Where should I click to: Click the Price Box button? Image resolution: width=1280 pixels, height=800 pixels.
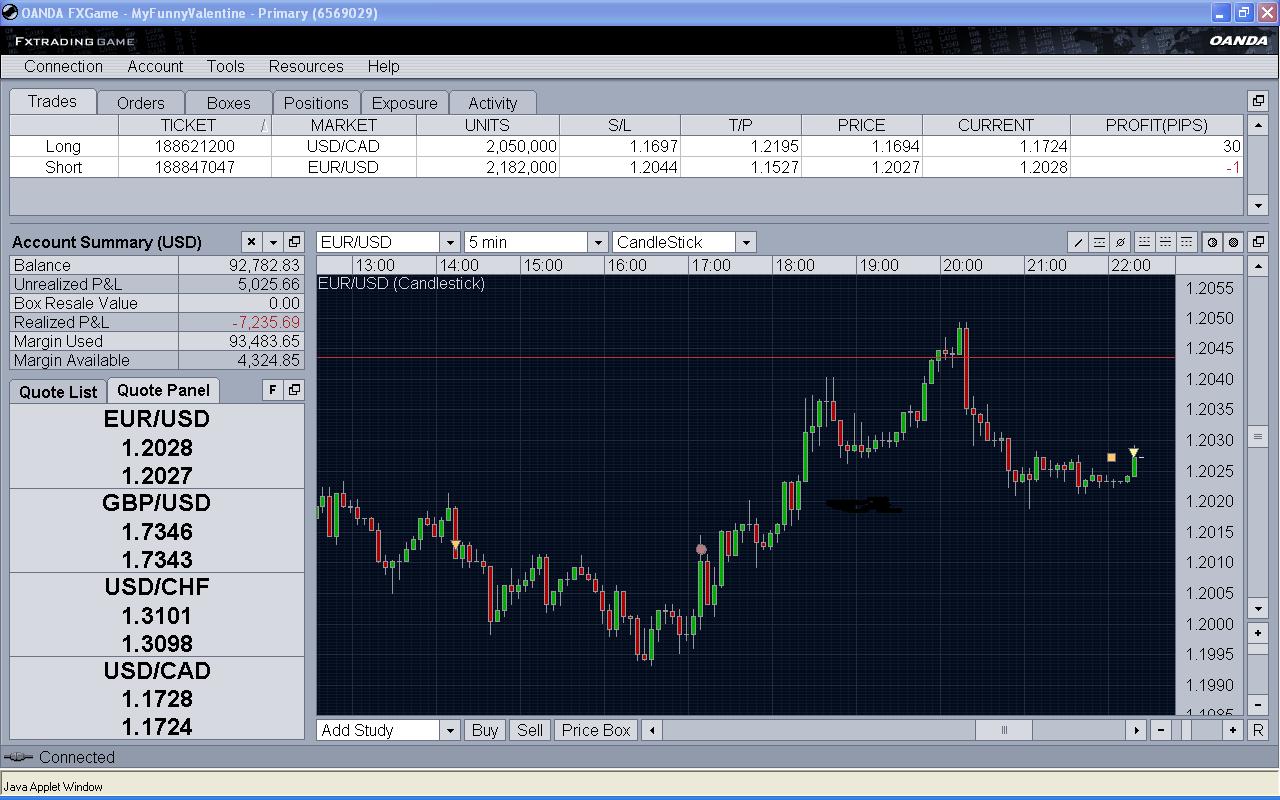(x=596, y=730)
